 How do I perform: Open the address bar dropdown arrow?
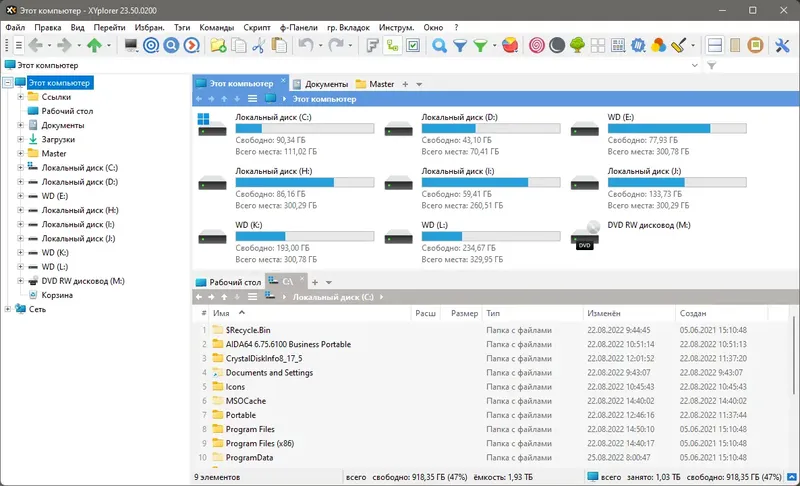point(694,65)
